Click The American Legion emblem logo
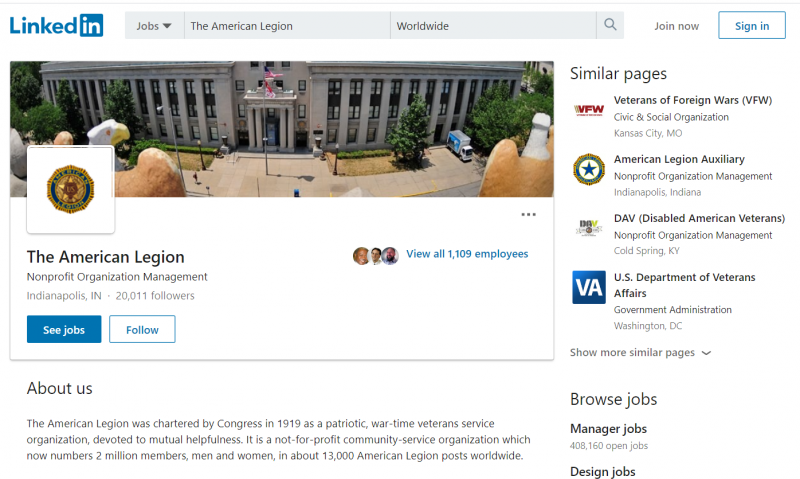Image resolution: width=800 pixels, height=479 pixels. coord(70,189)
